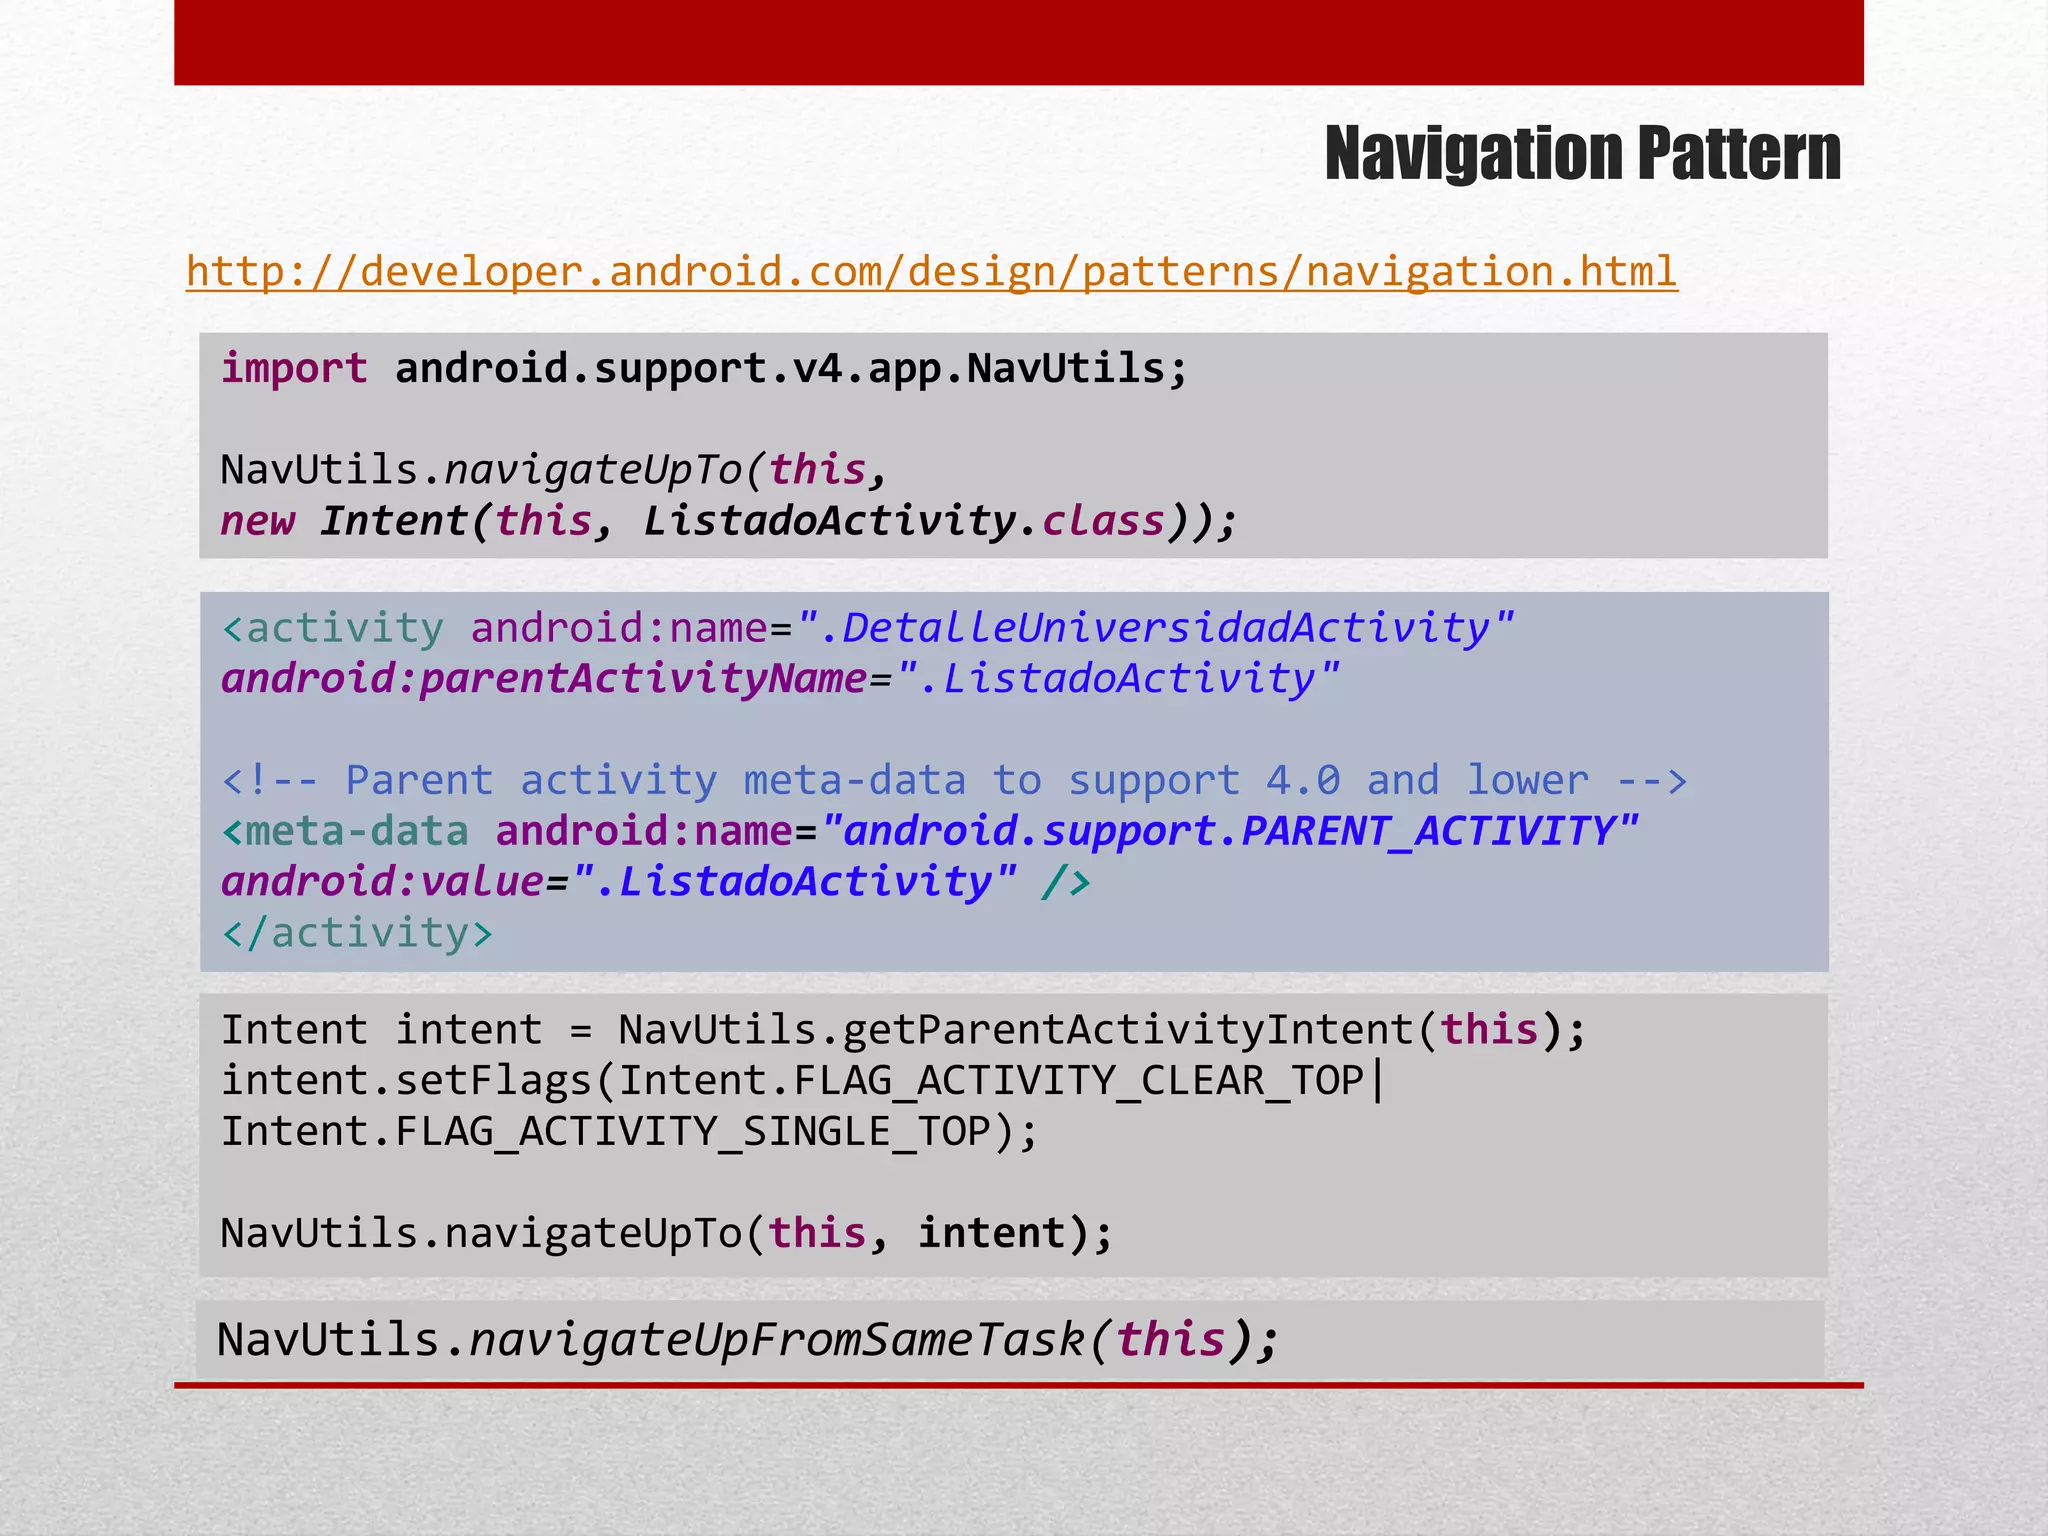Click the 'import android.support.v4.app.NavUtils;' line
Viewport: 2048px width, 1536px height.
click(x=704, y=369)
